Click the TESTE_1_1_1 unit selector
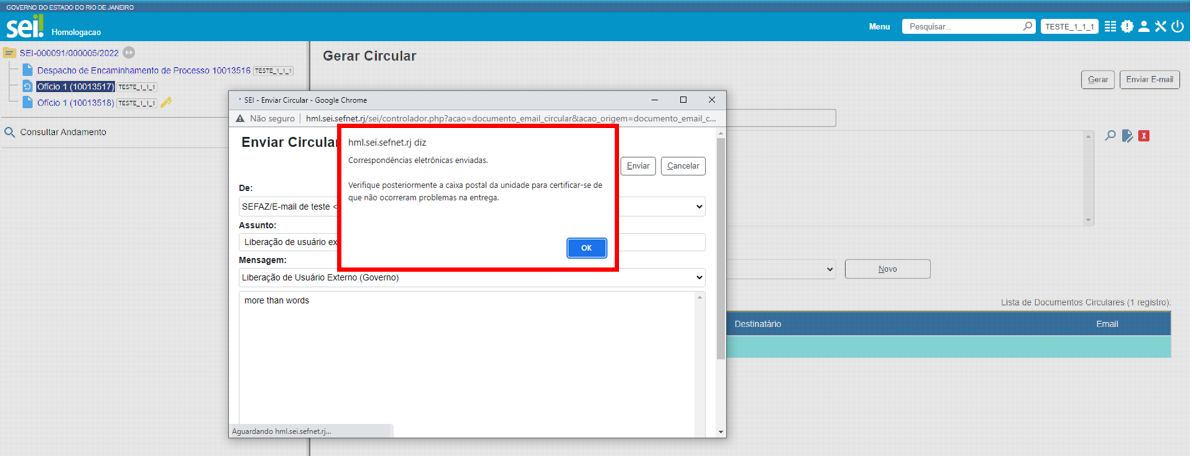 pos(1069,27)
